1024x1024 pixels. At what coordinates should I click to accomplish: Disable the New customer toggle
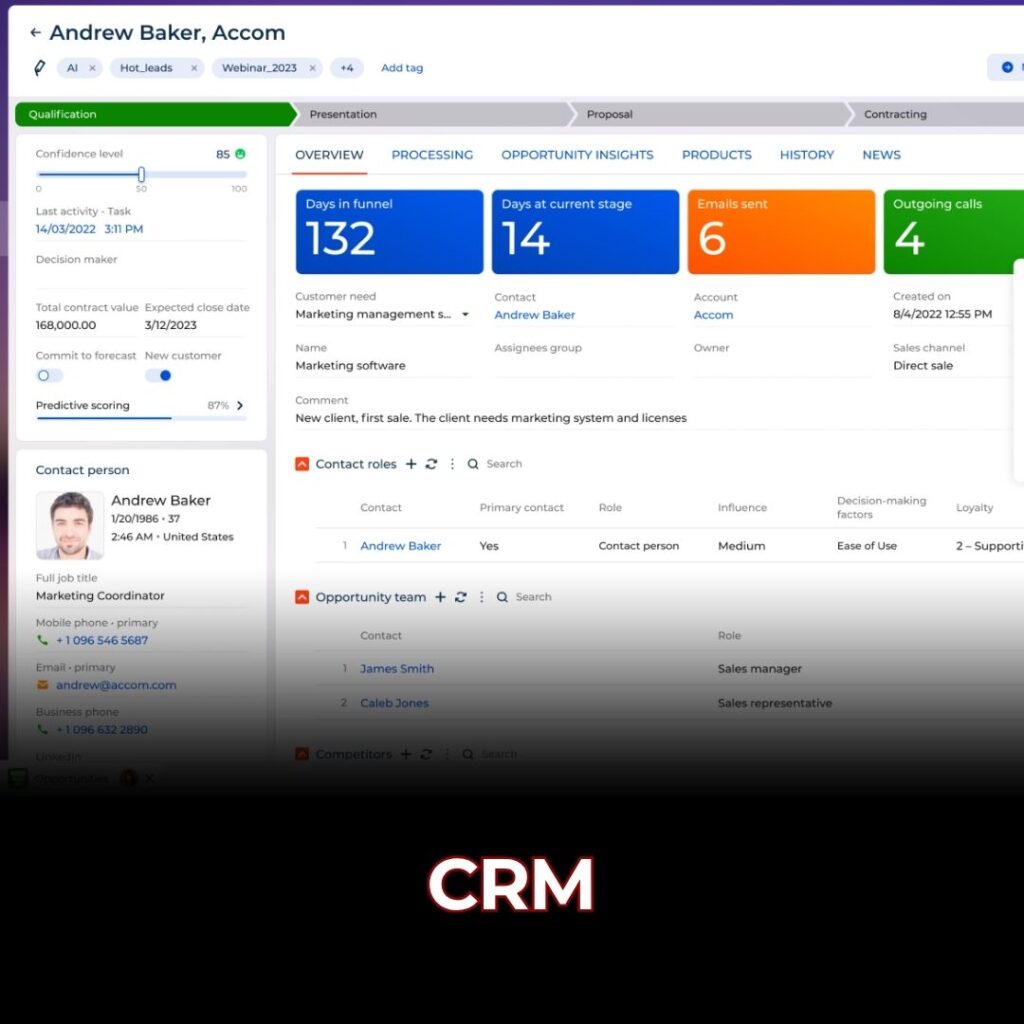coord(159,376)
